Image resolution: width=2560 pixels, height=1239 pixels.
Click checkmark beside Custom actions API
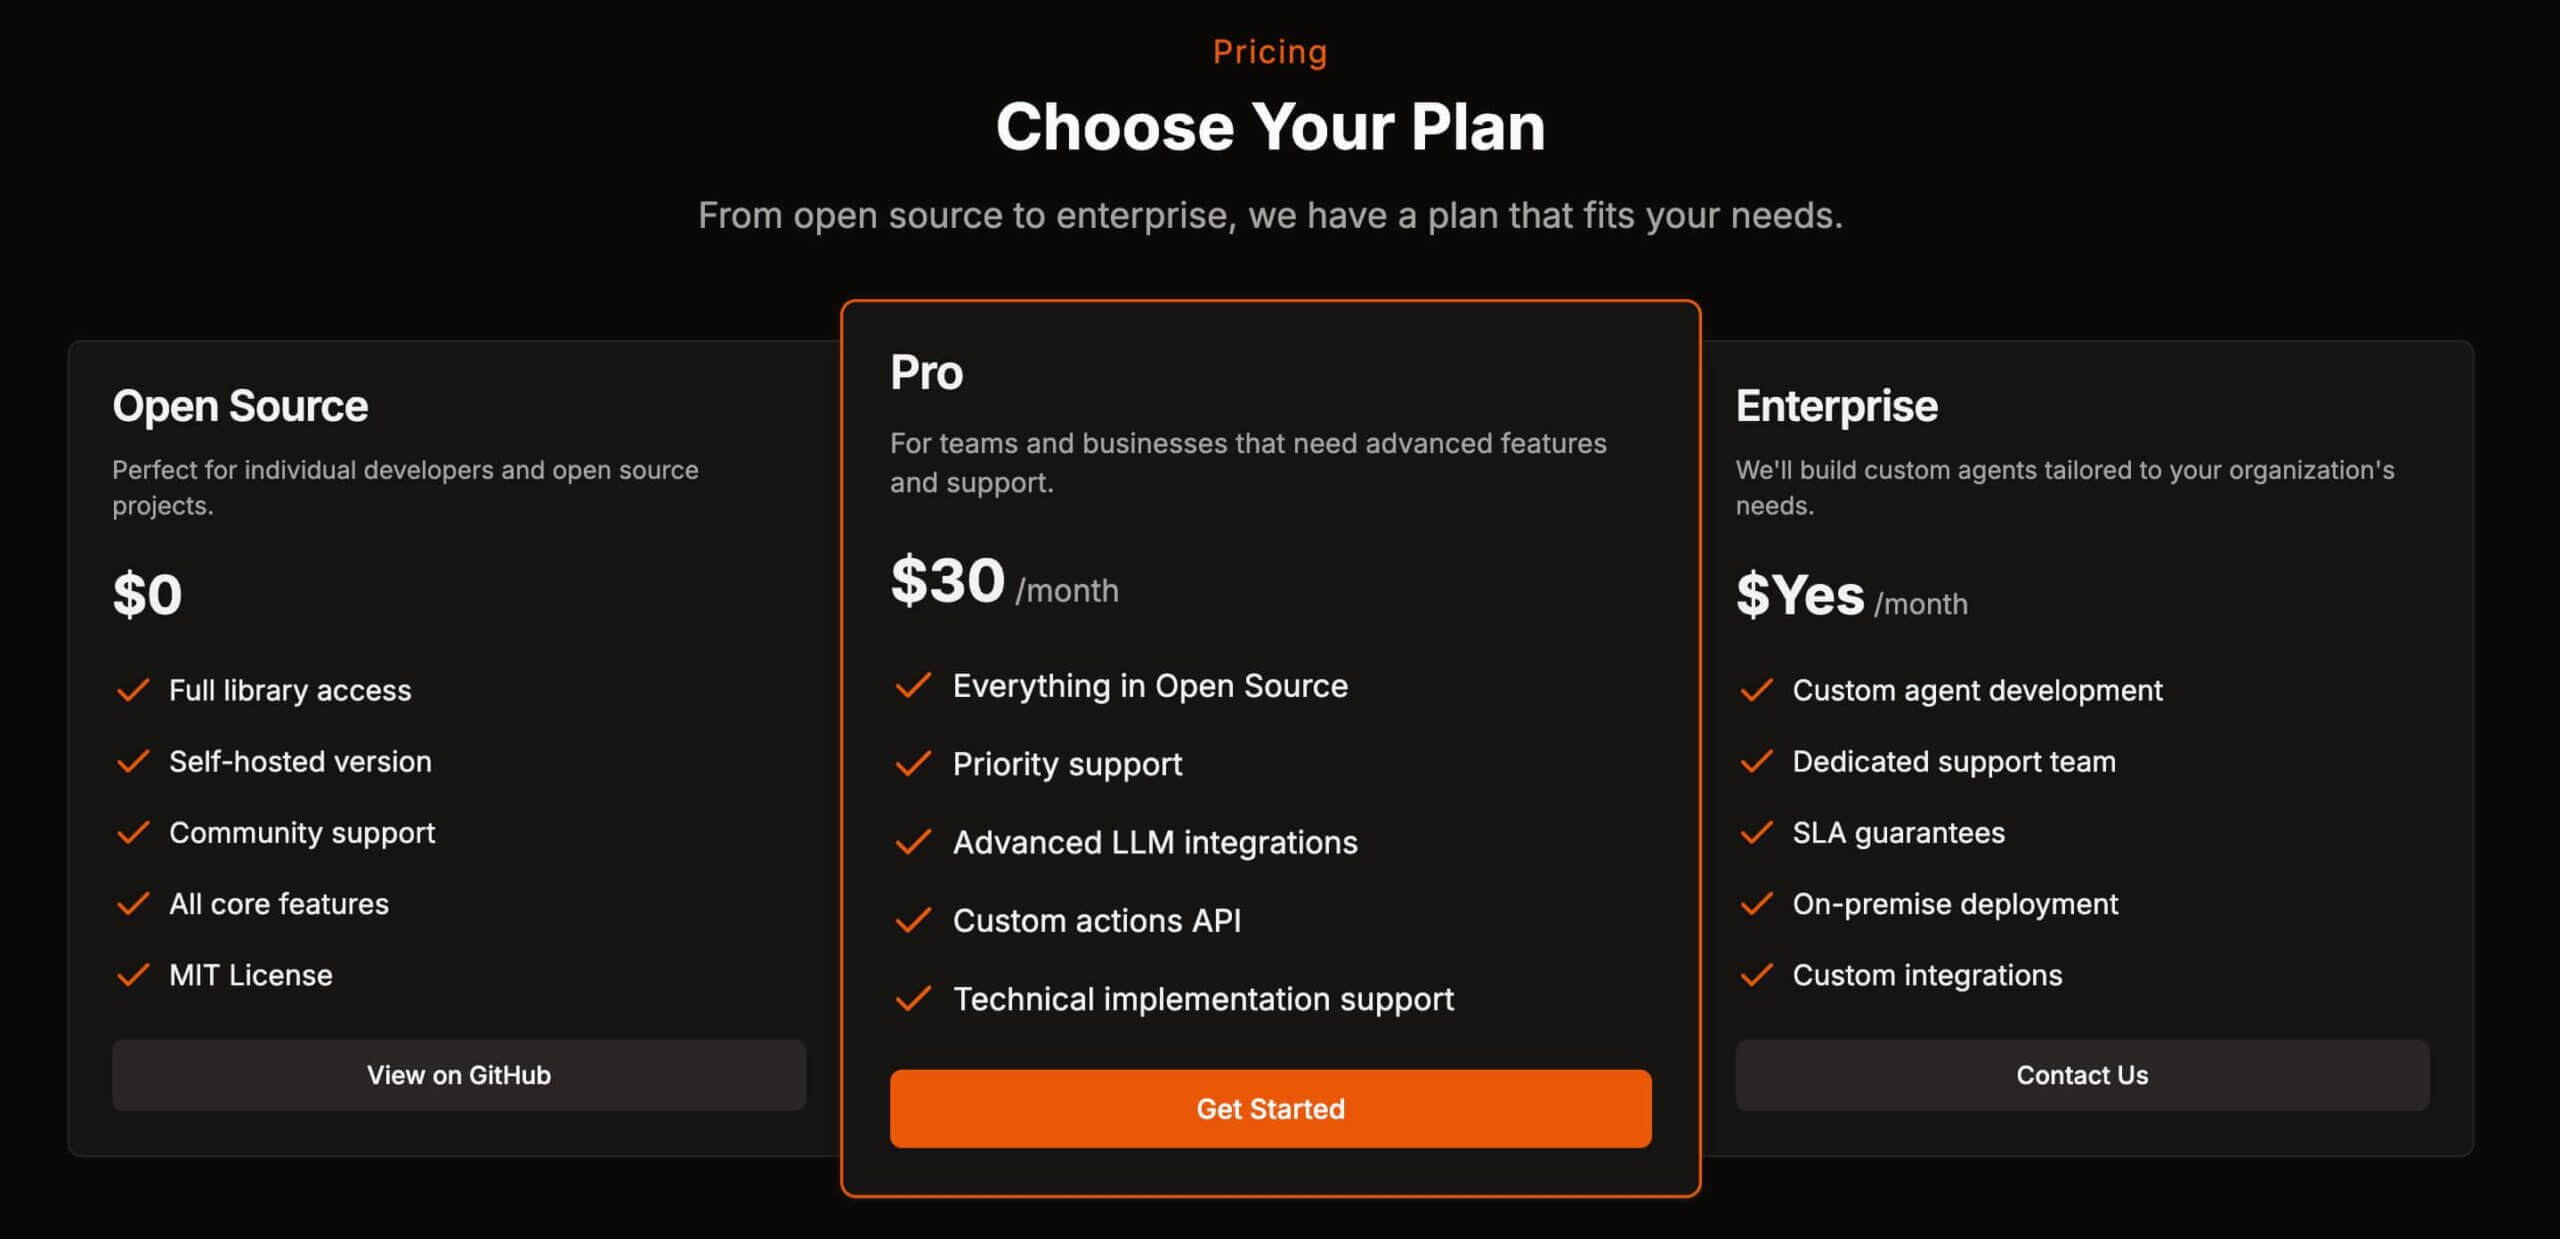[913, 920]
